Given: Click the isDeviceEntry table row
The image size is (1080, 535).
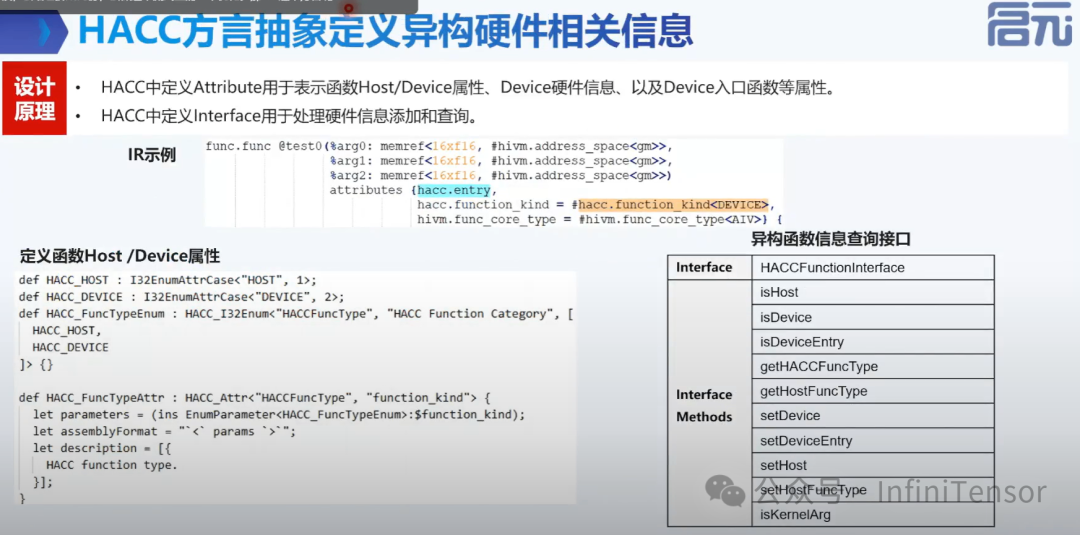Looking at the screenshot, I should 873,342.
